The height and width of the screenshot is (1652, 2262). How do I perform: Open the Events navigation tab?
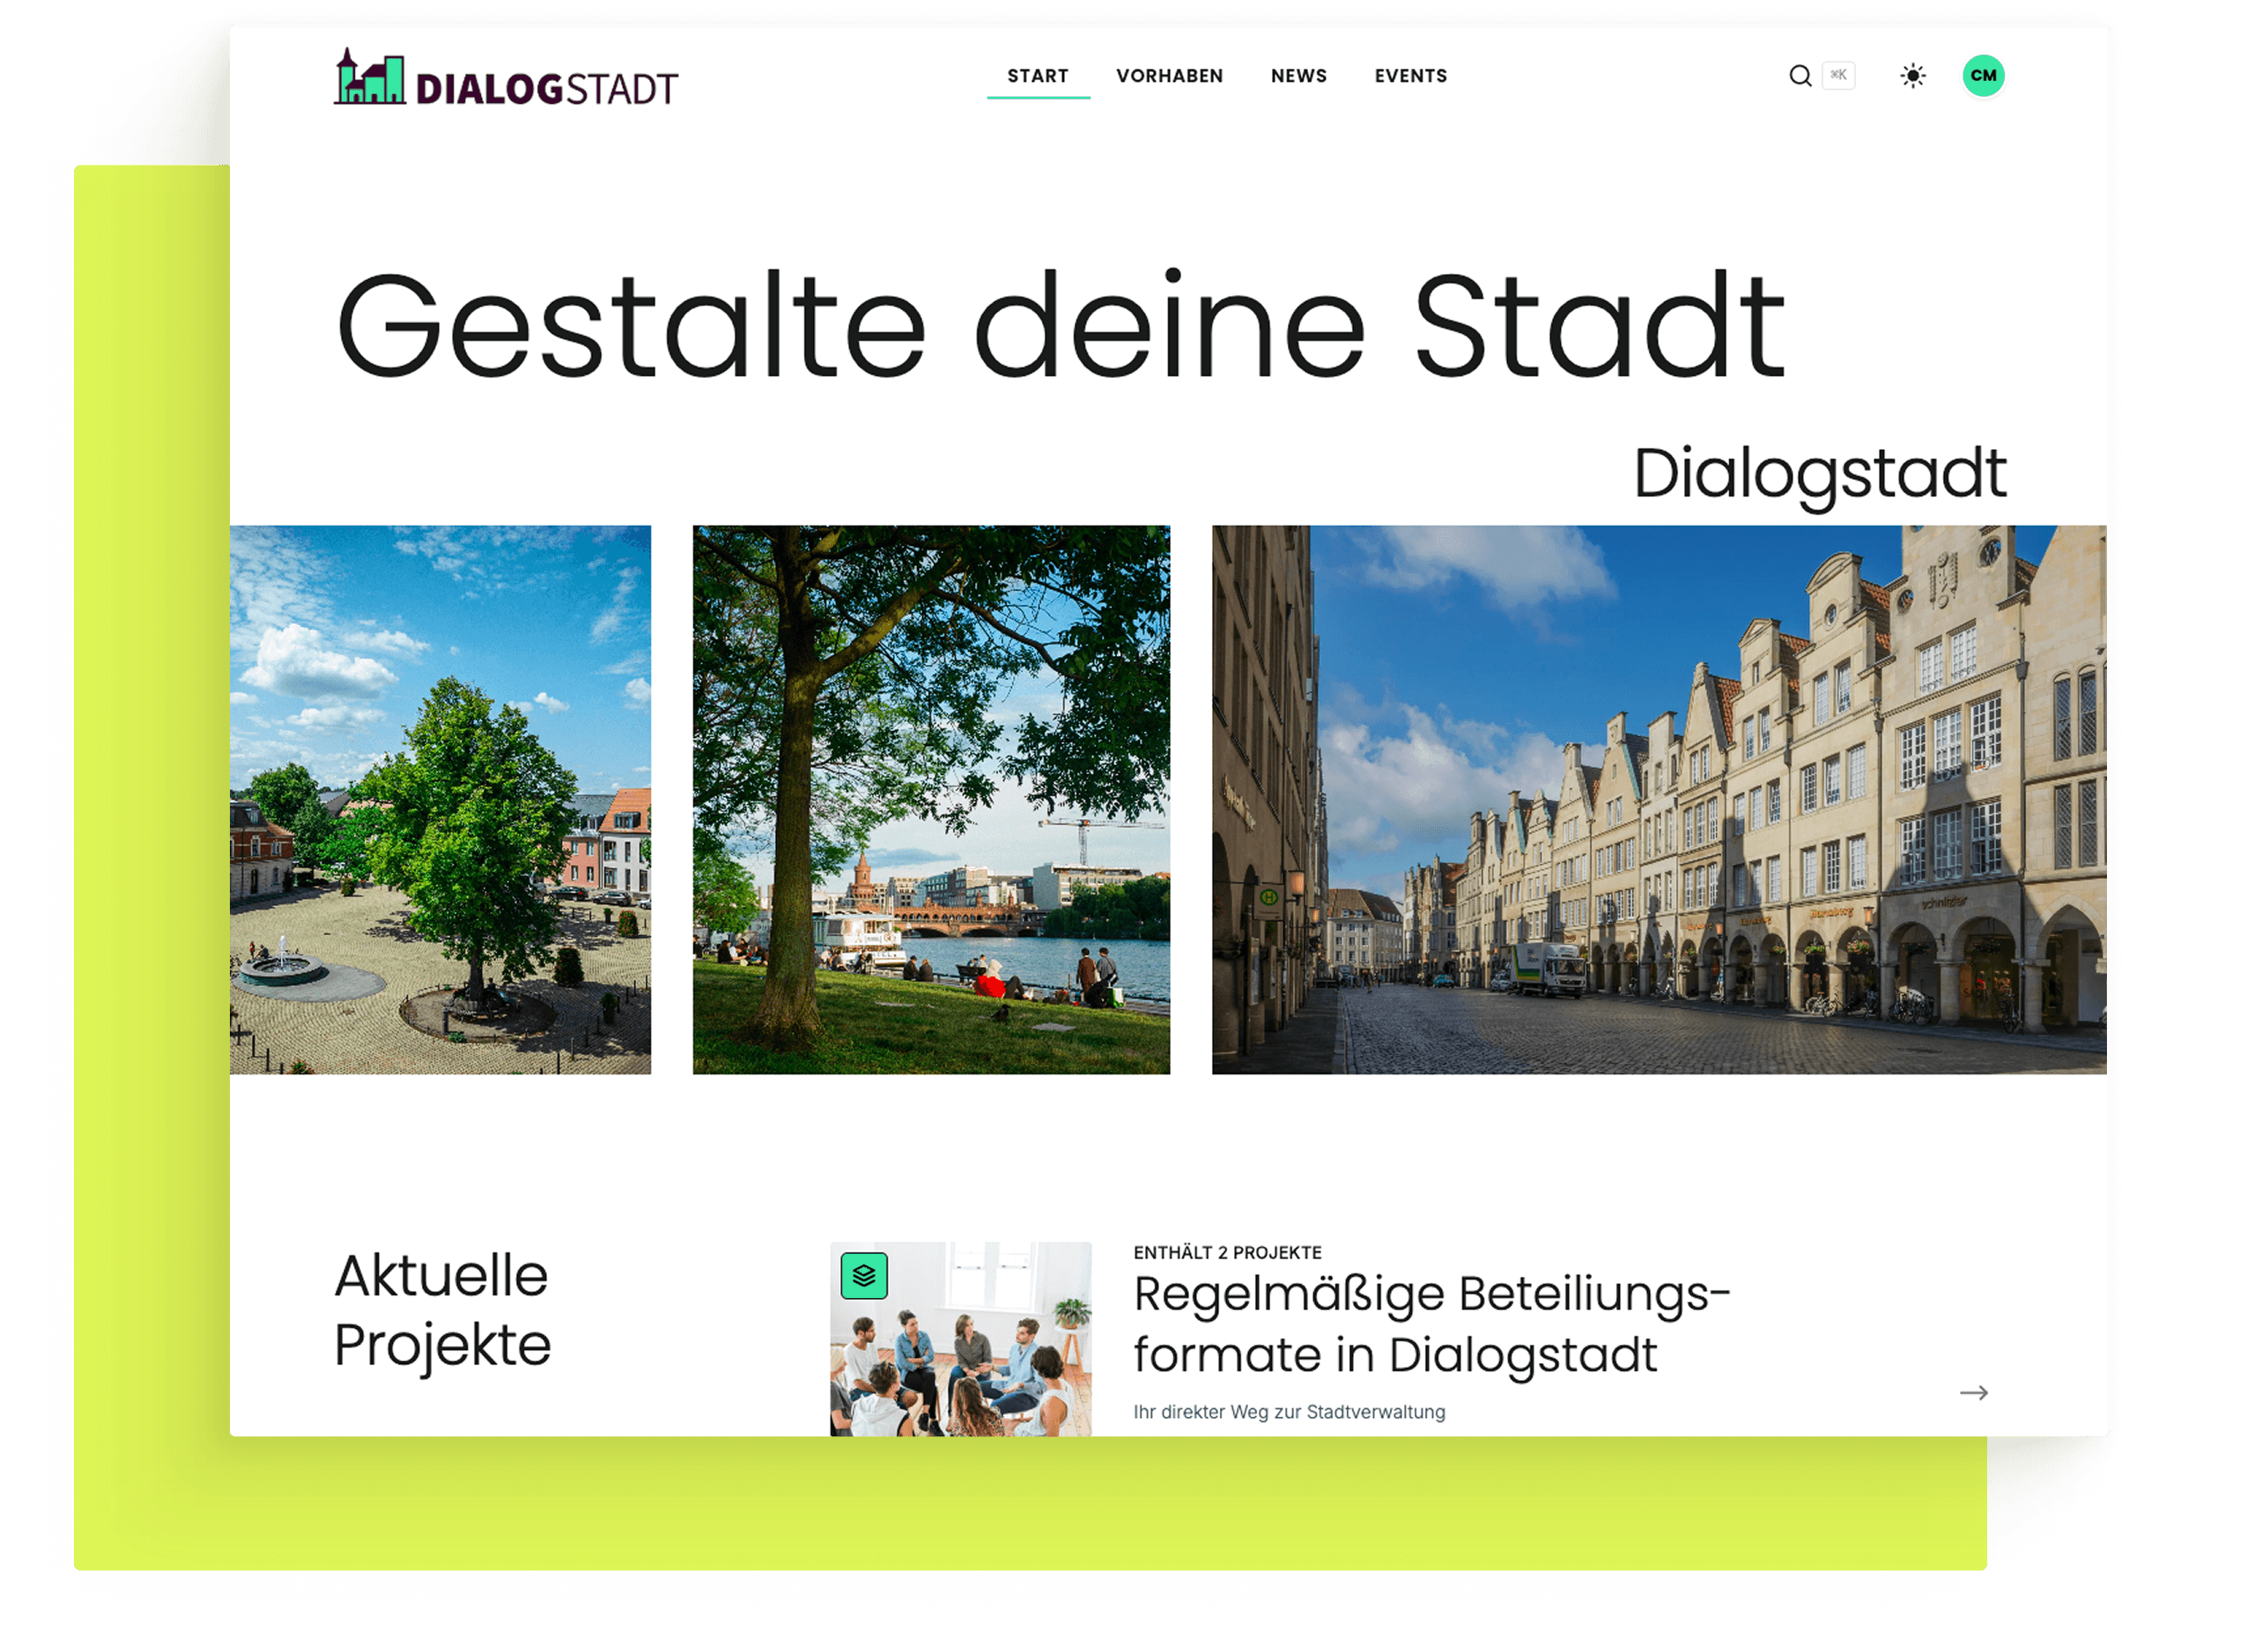point(1410,76)
